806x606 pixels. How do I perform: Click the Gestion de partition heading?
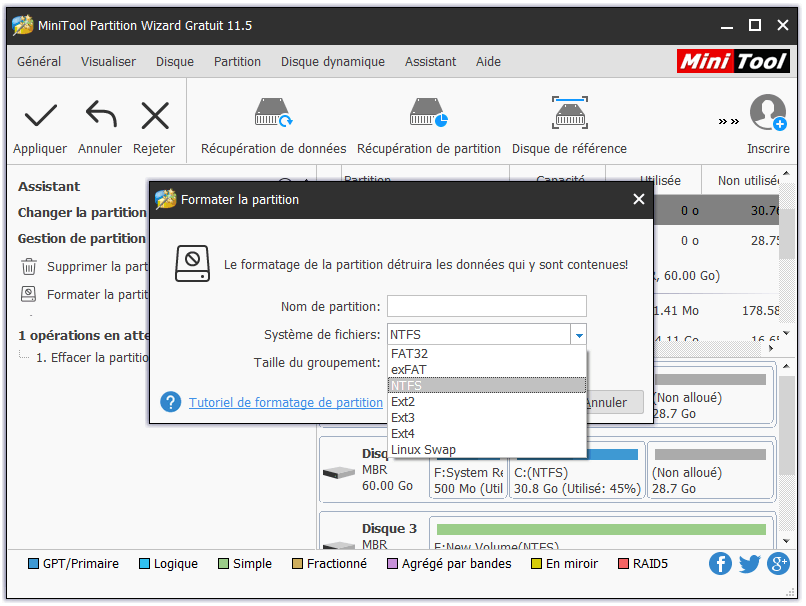[x=82, y=238]
